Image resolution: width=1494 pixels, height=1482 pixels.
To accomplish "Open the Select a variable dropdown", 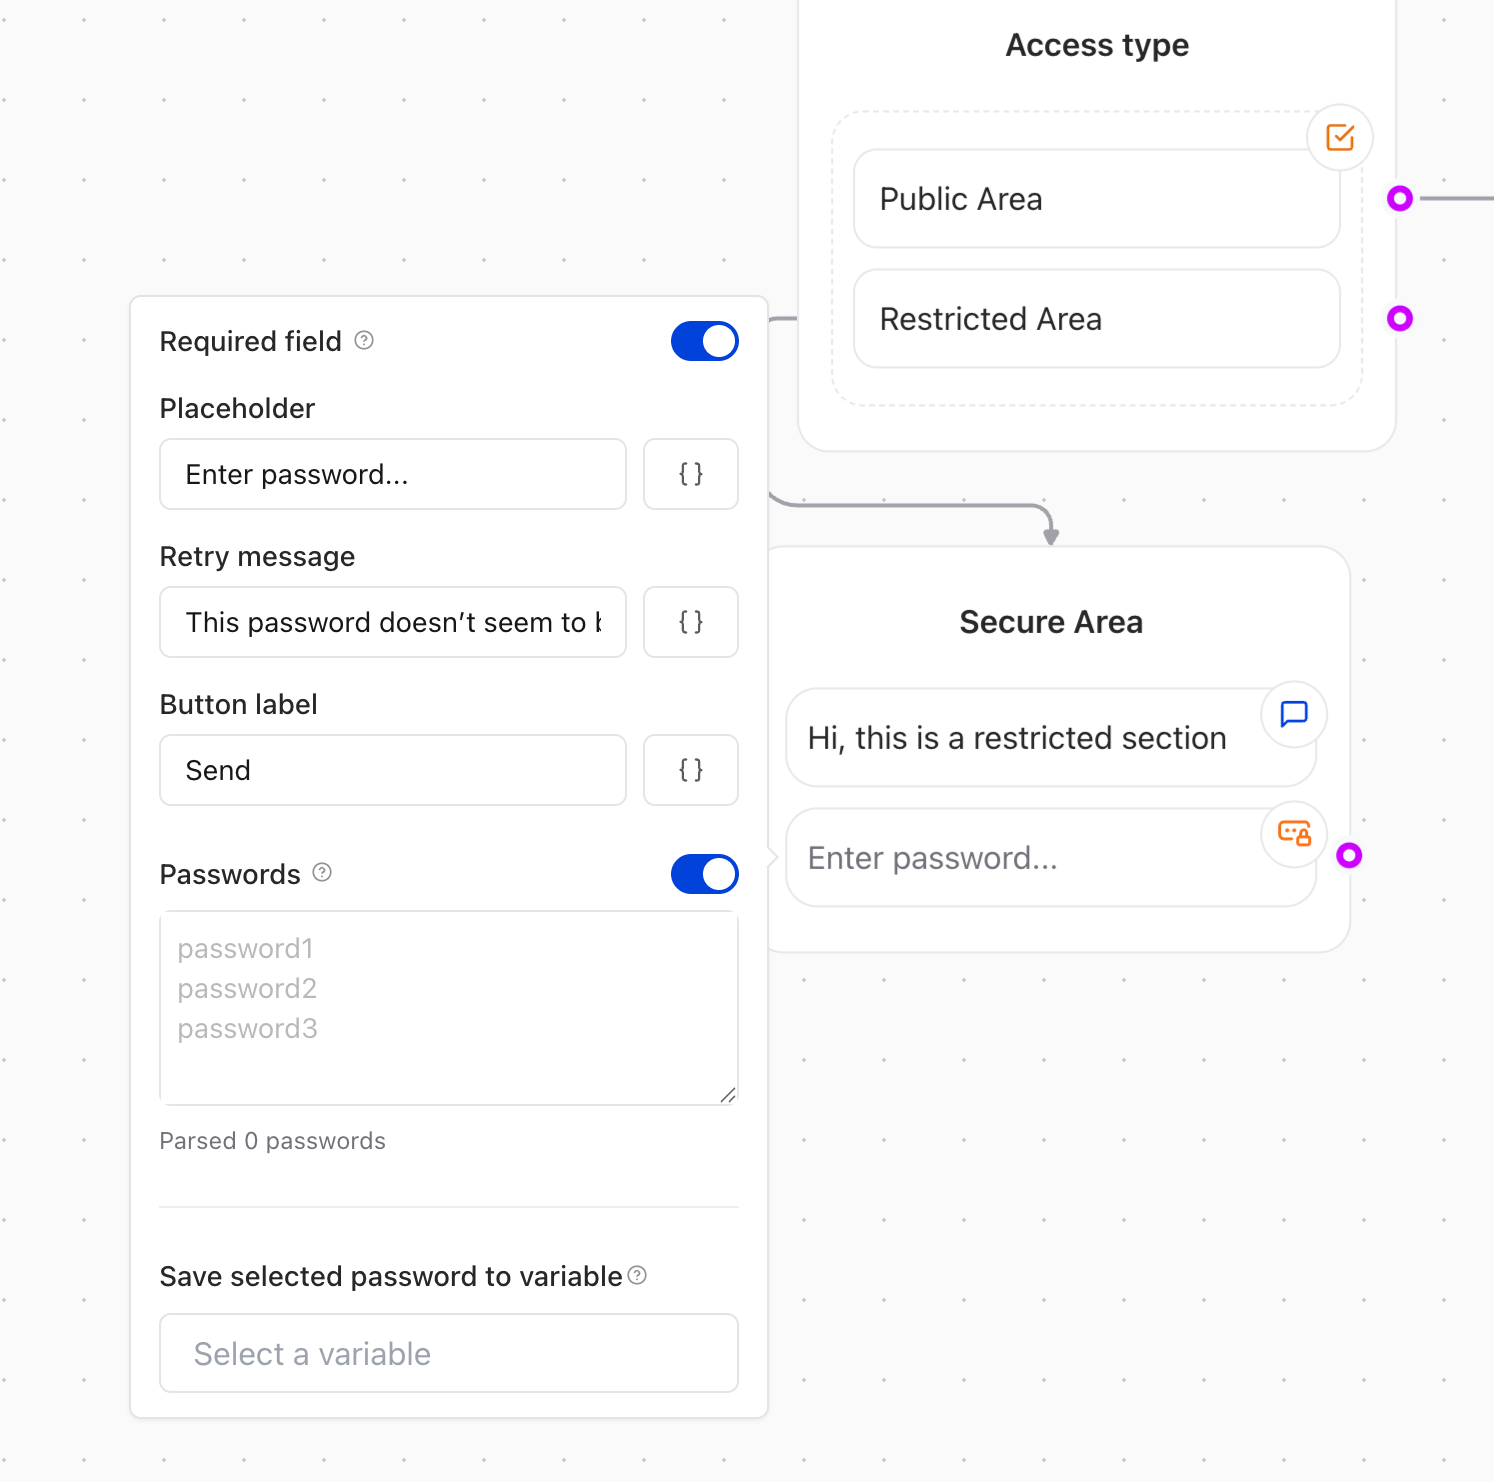I will [448, 1353].
